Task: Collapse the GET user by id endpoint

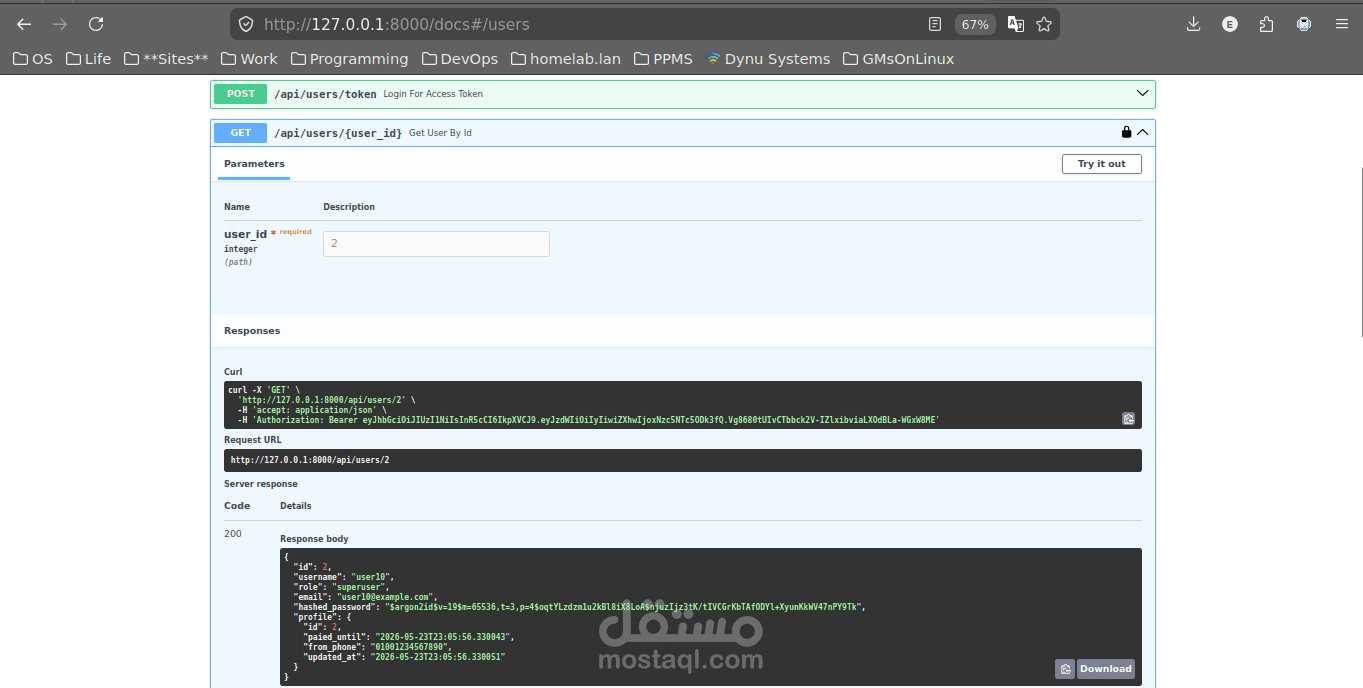Action: [1142, 132]
